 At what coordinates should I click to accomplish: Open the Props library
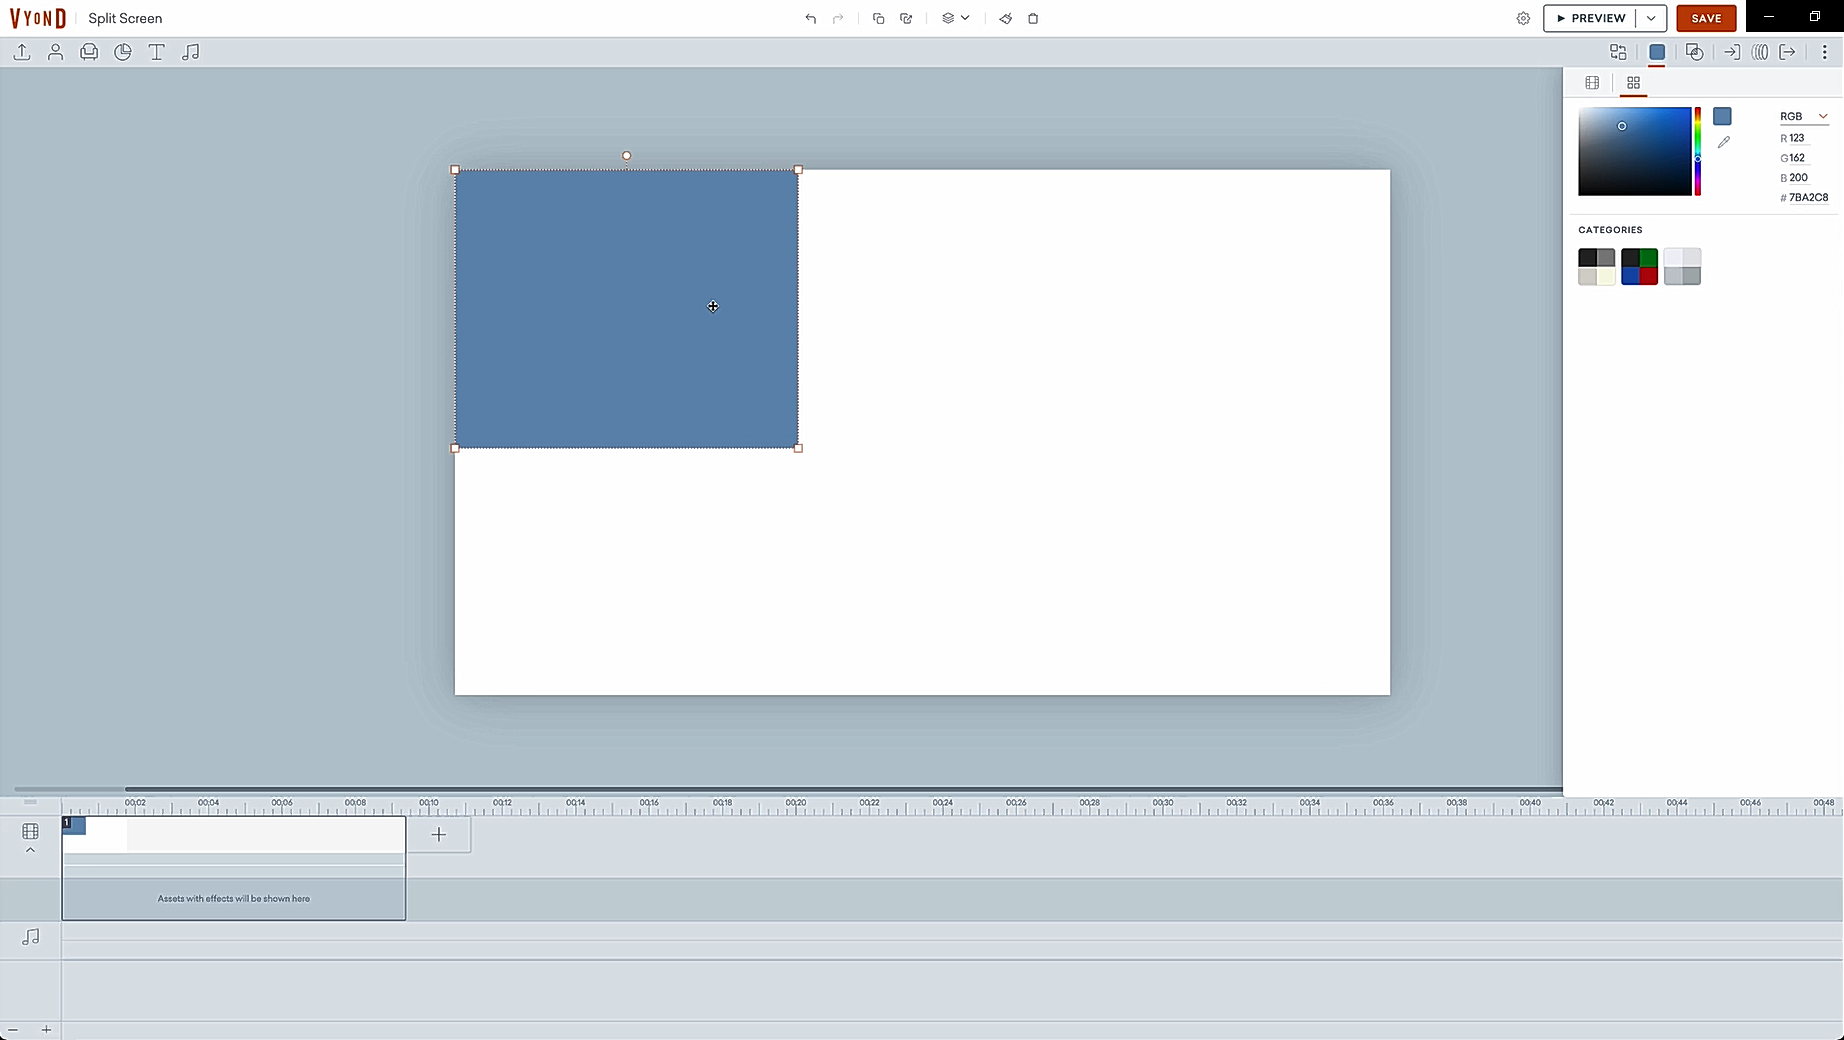(89, 52)
